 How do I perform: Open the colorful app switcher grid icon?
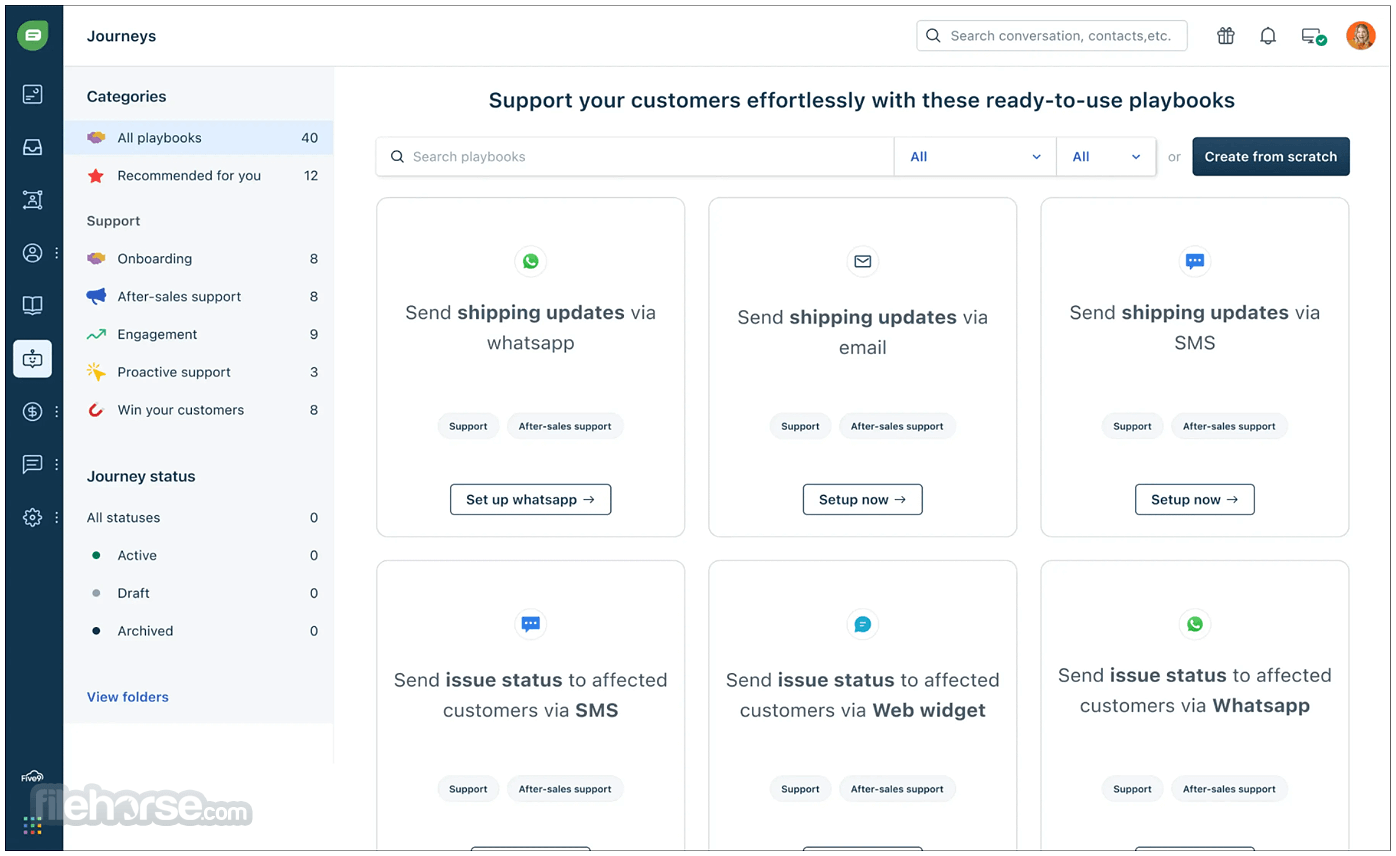point(33,826)
